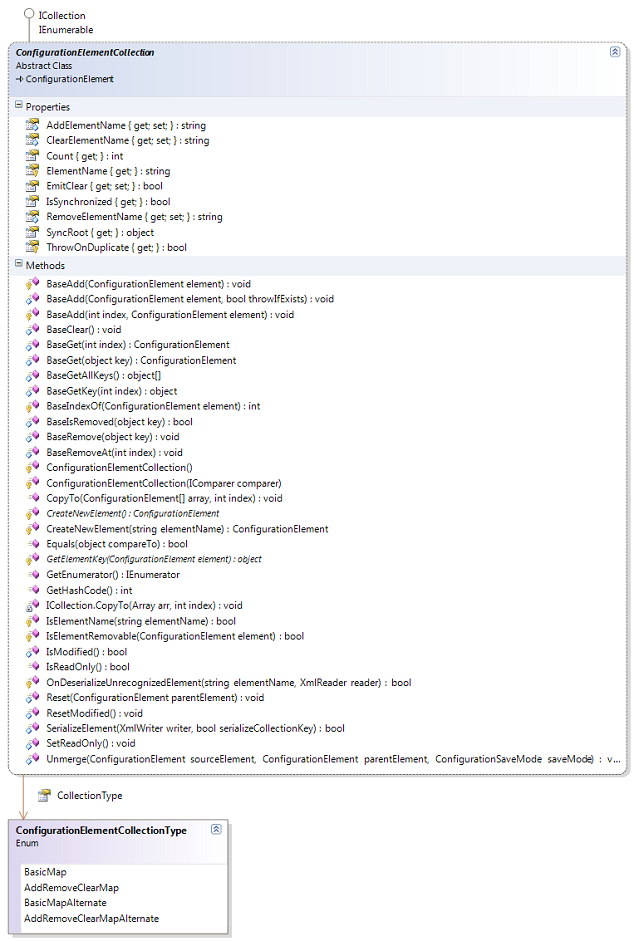
Task: Click the IsSynchronized property icon
Action: pos(32,201)
